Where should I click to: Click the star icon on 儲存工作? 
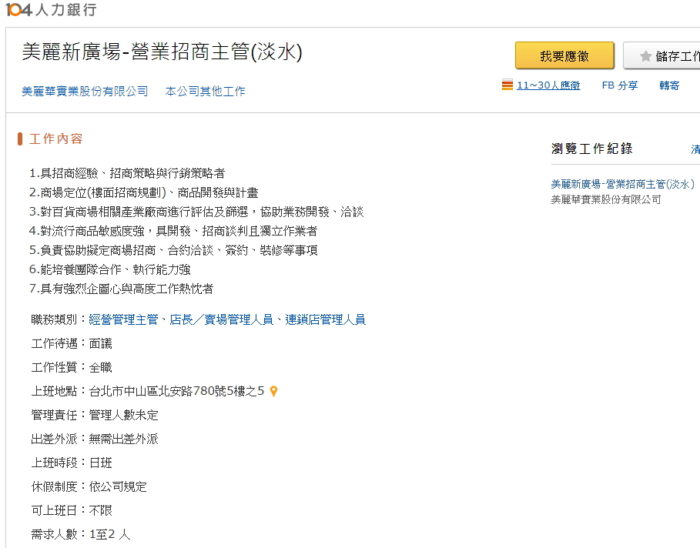645,56
